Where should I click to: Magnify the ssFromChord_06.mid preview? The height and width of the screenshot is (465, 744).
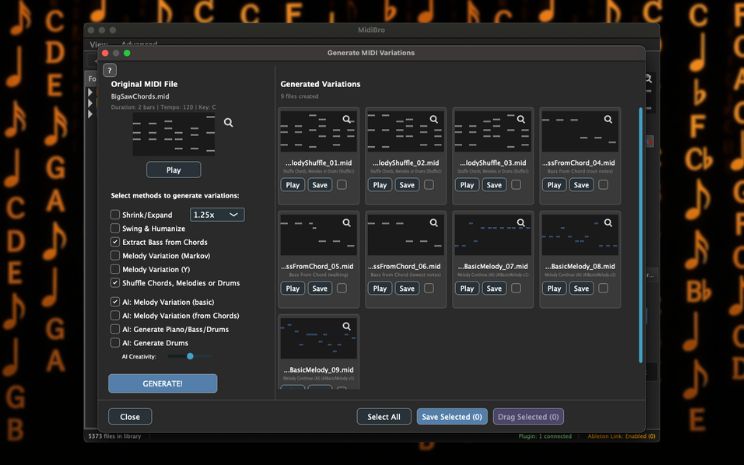[x=434, y=223]
